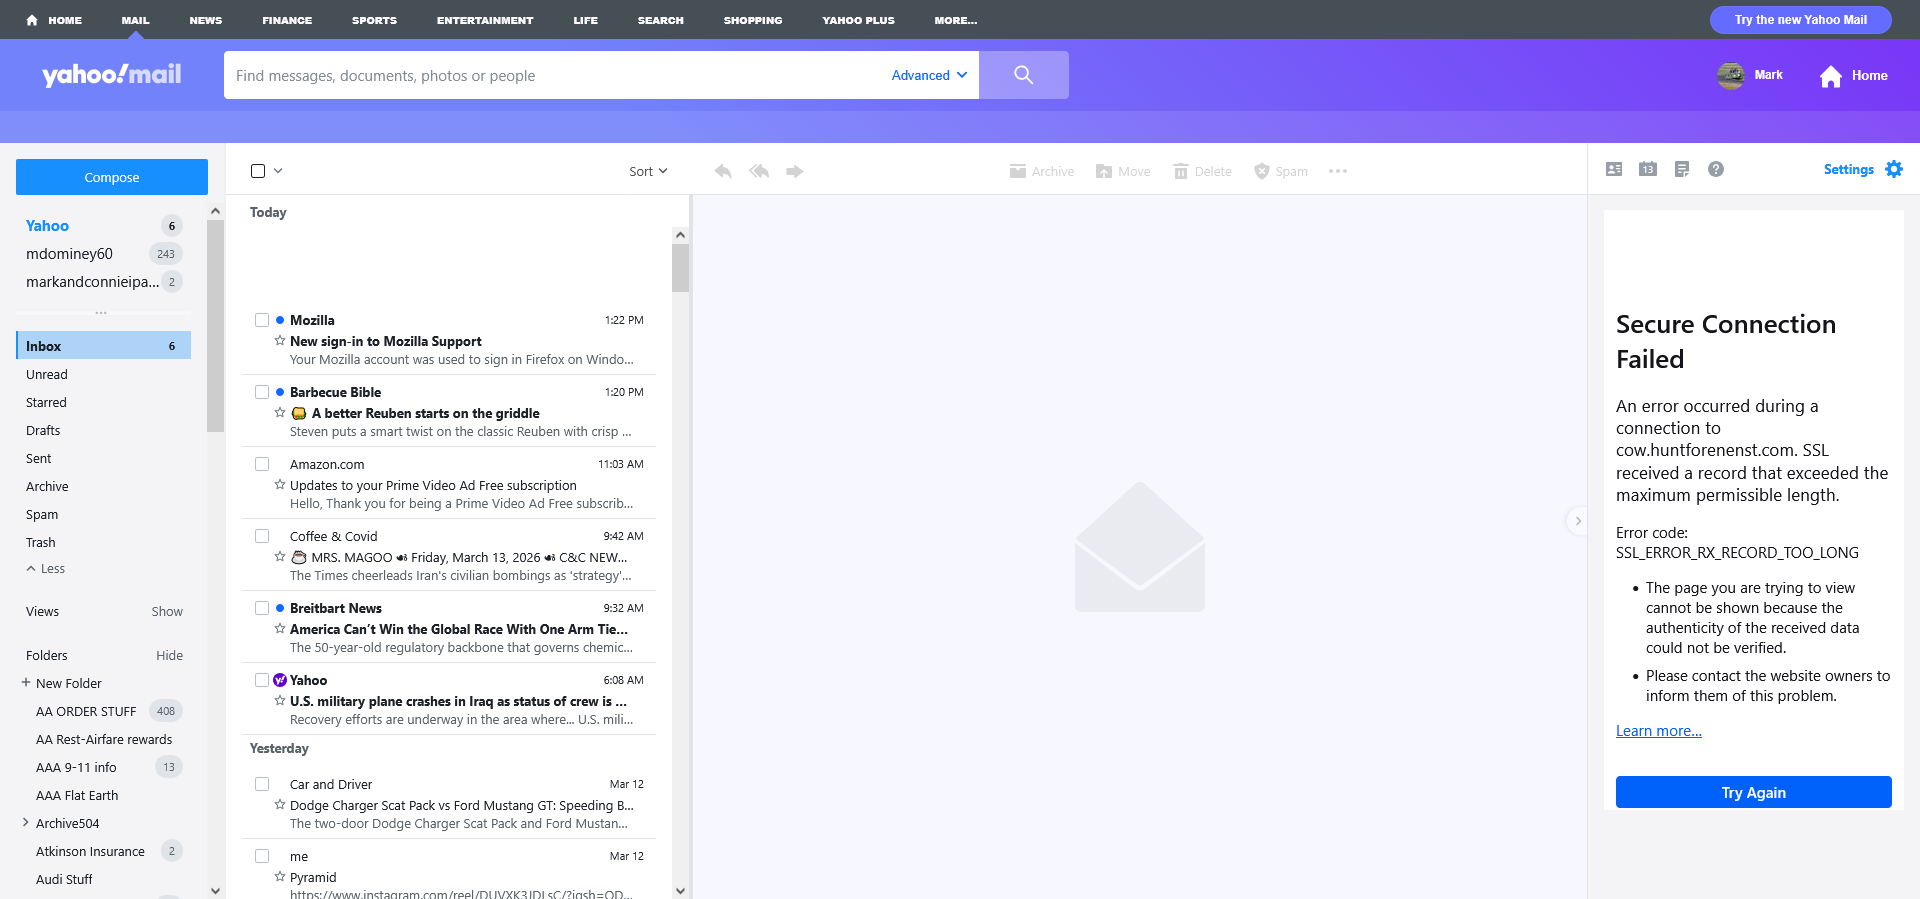This screenshot has height=899, width=1920.
Task: Go to FINANCE in top navigation
Action: point(287,20)
